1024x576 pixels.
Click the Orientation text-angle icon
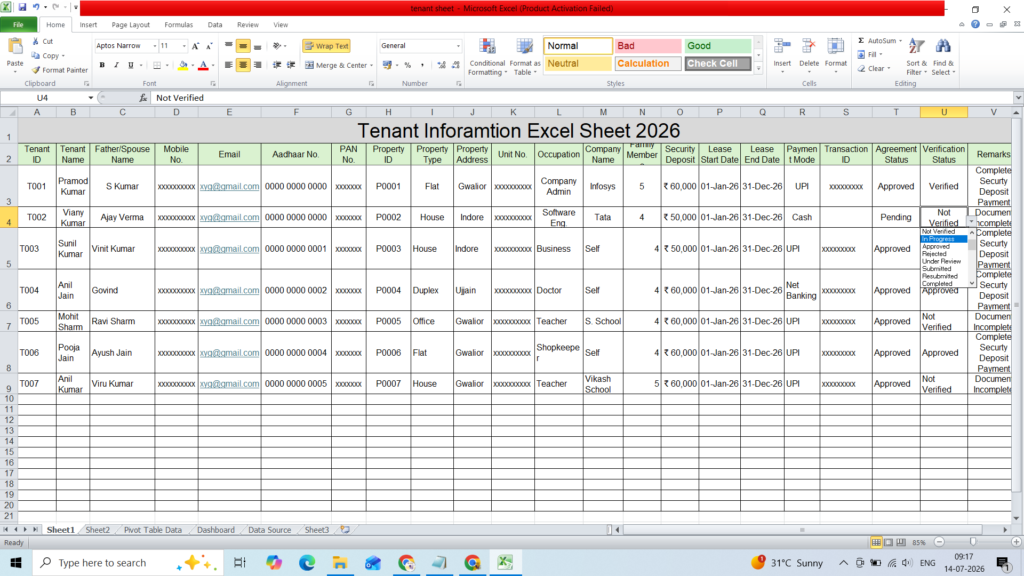click(277, 46)
